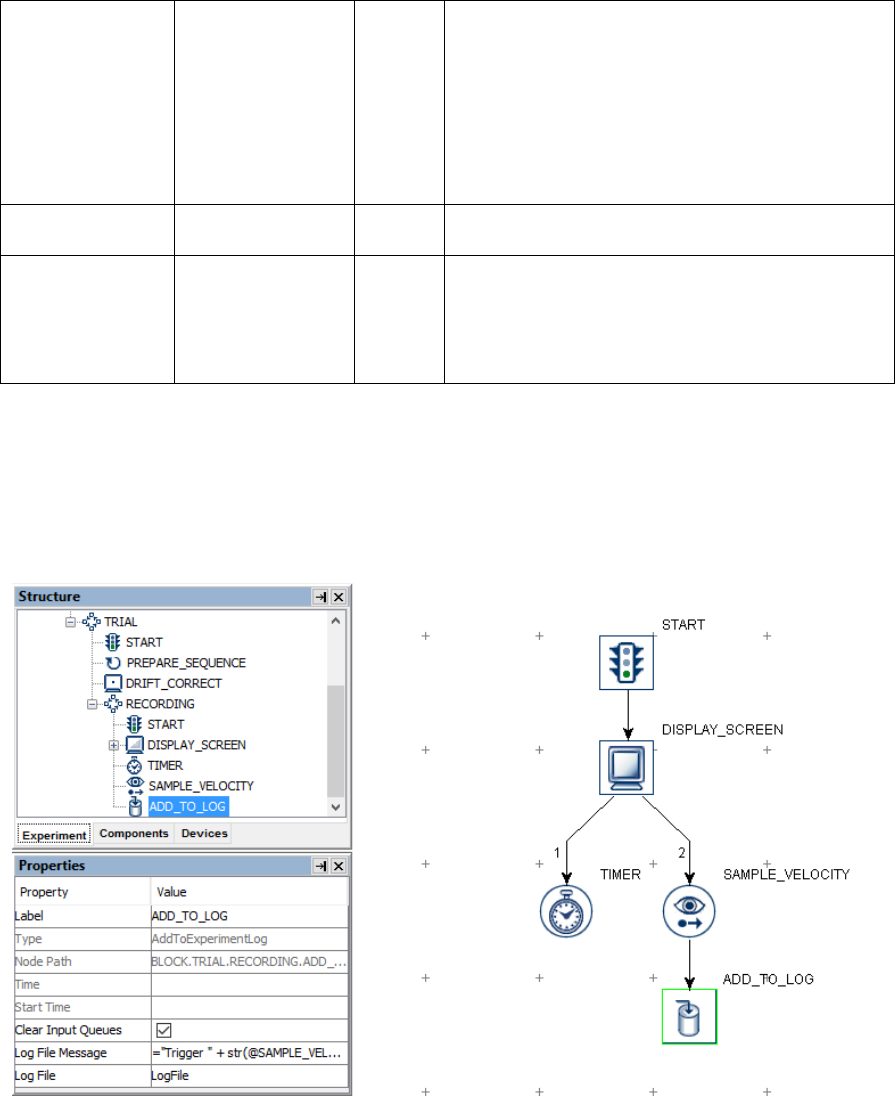Toggle the Clear Input Queues checkbox
The height and width of the screenshot is (1096, 895).
pyautogui.click(x=164, y=1030)
